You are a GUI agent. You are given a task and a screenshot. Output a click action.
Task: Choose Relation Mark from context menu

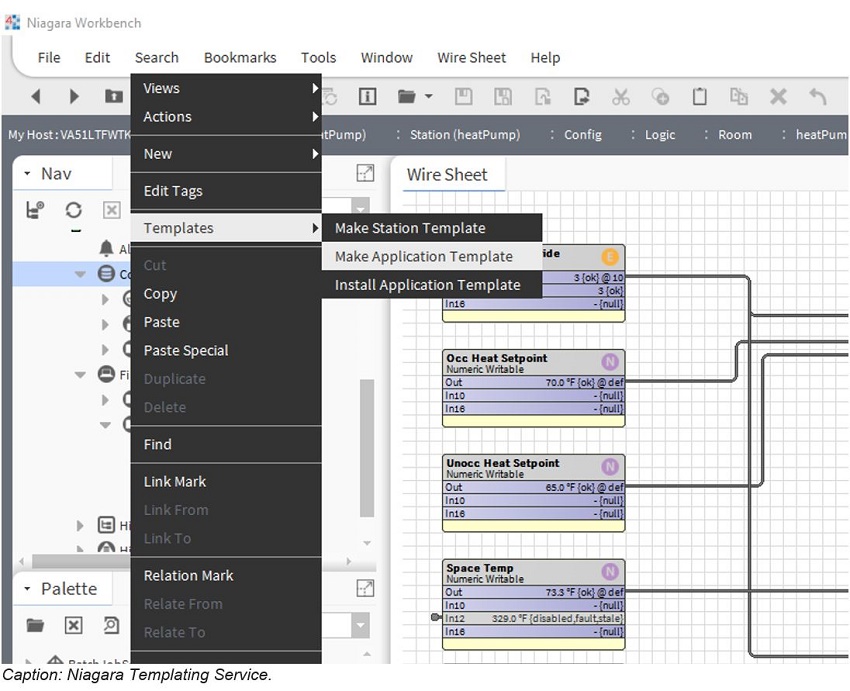pyautogui.click(x=226, y=576)
